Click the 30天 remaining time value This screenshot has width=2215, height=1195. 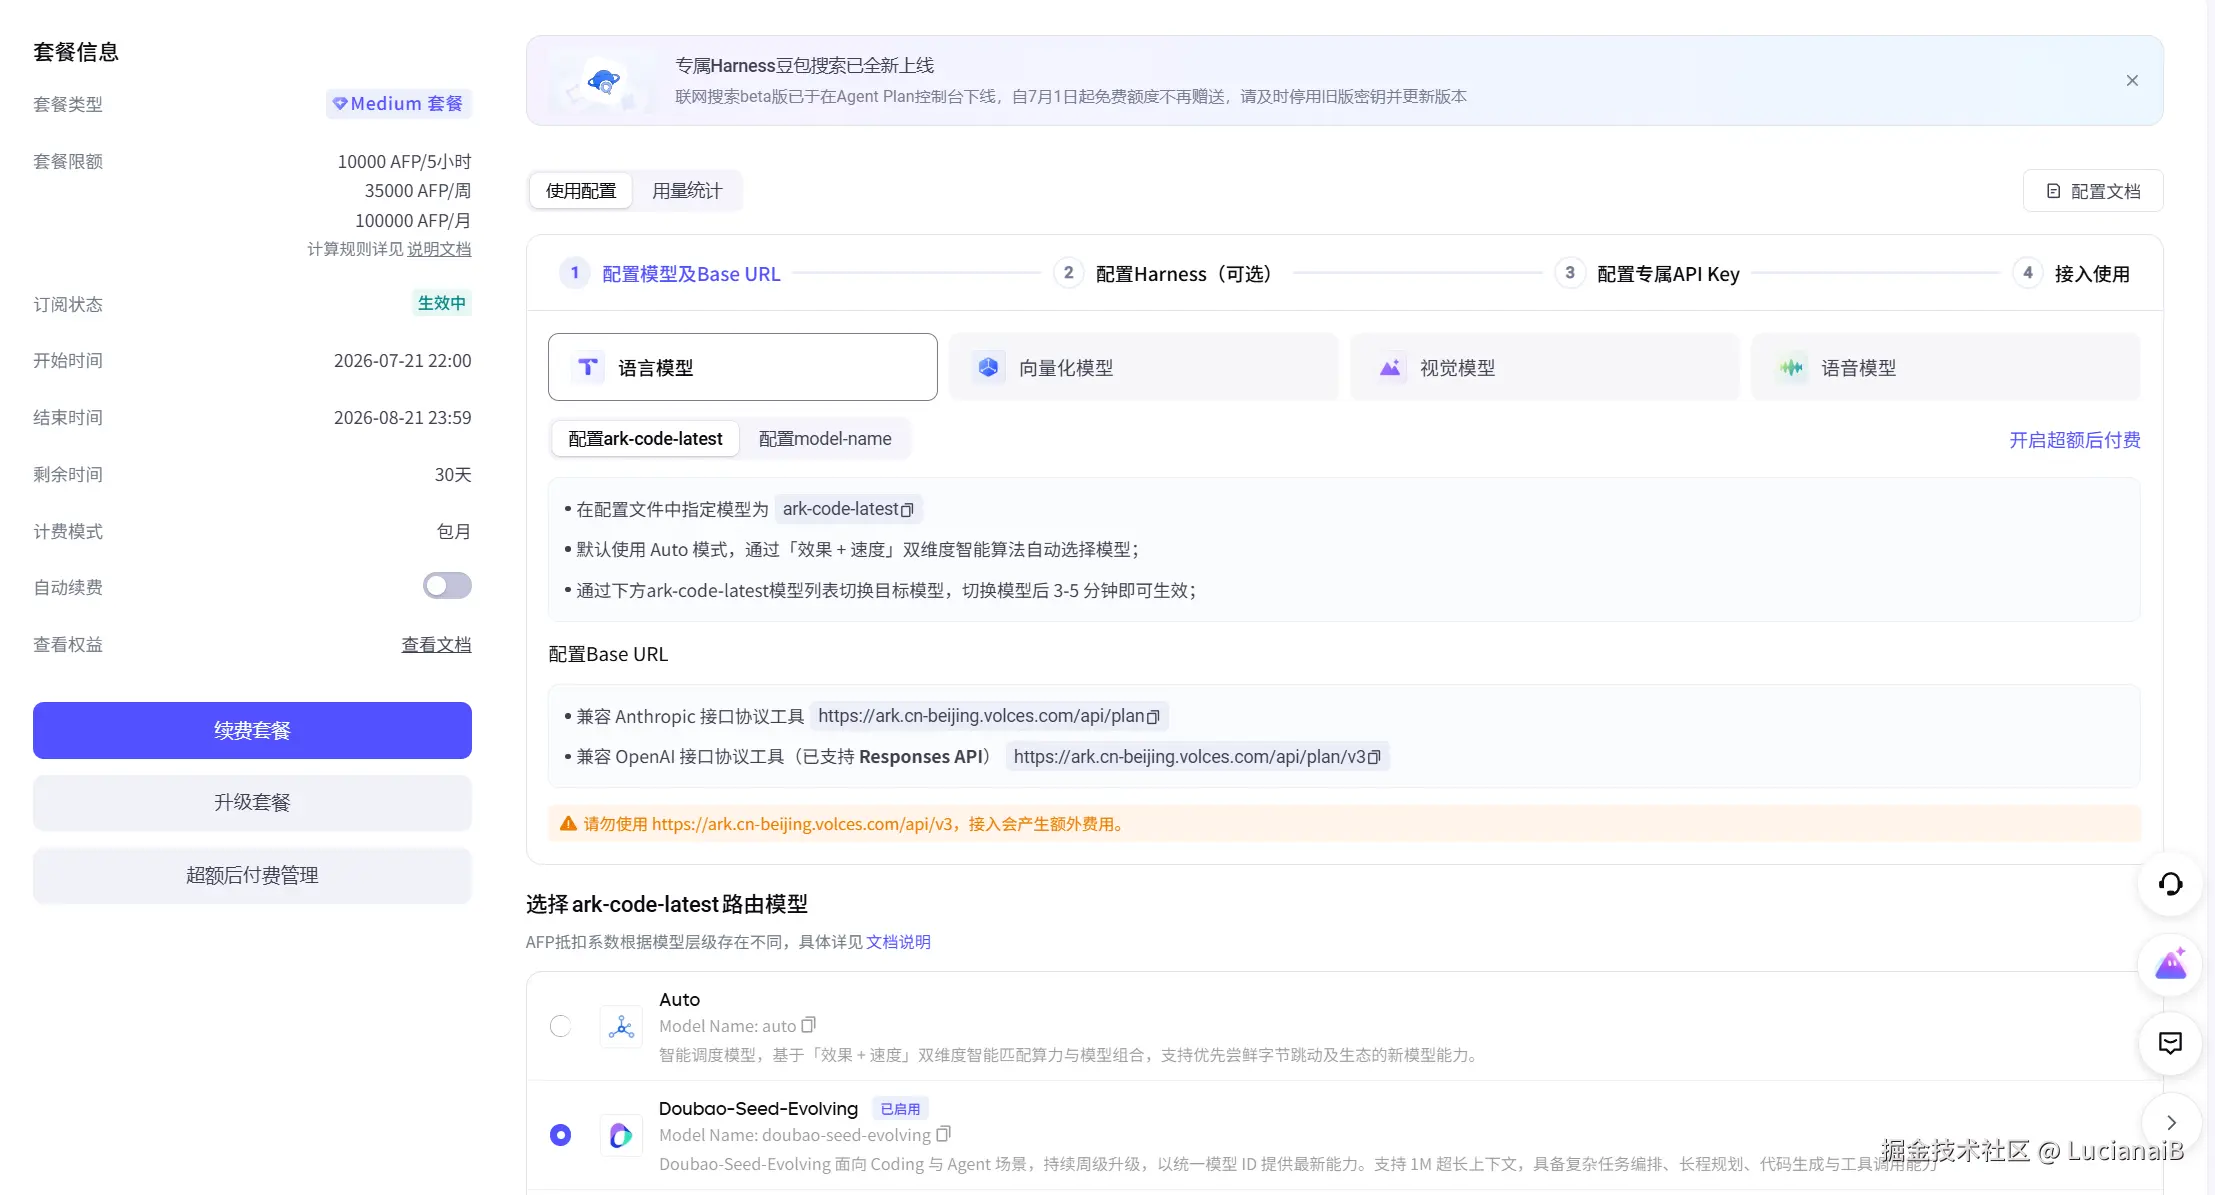coord(453,475)
